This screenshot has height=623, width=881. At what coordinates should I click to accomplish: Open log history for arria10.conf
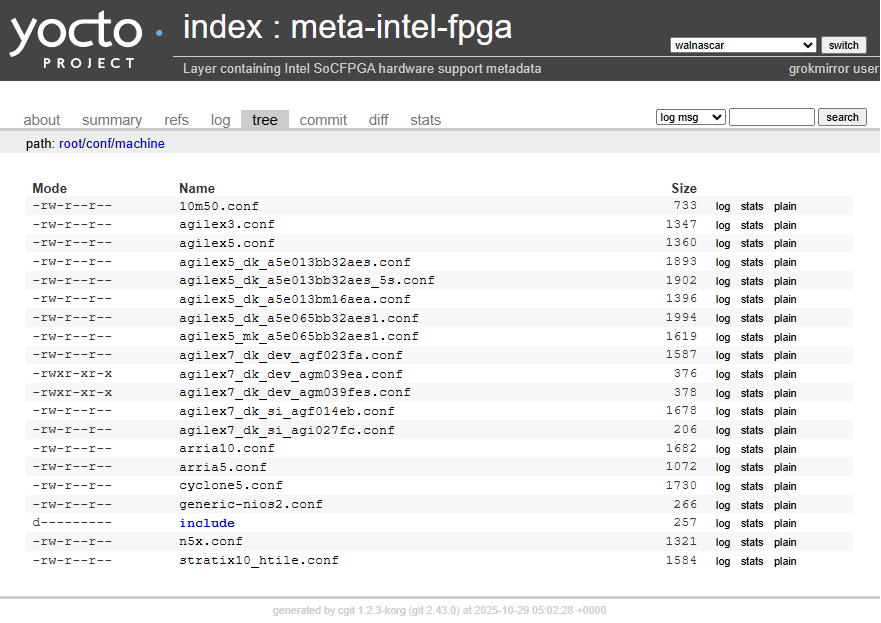pyautogui.click(x=723, y=448)
